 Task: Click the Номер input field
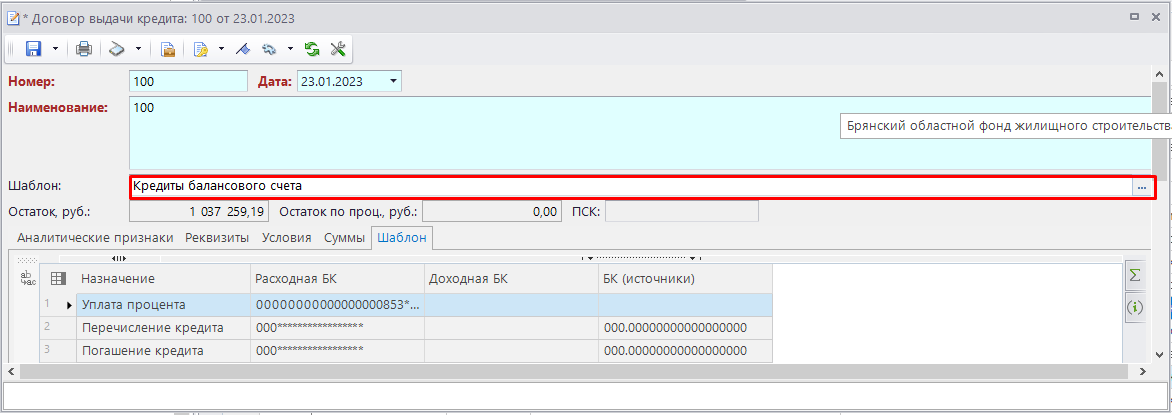pos(187,81)
